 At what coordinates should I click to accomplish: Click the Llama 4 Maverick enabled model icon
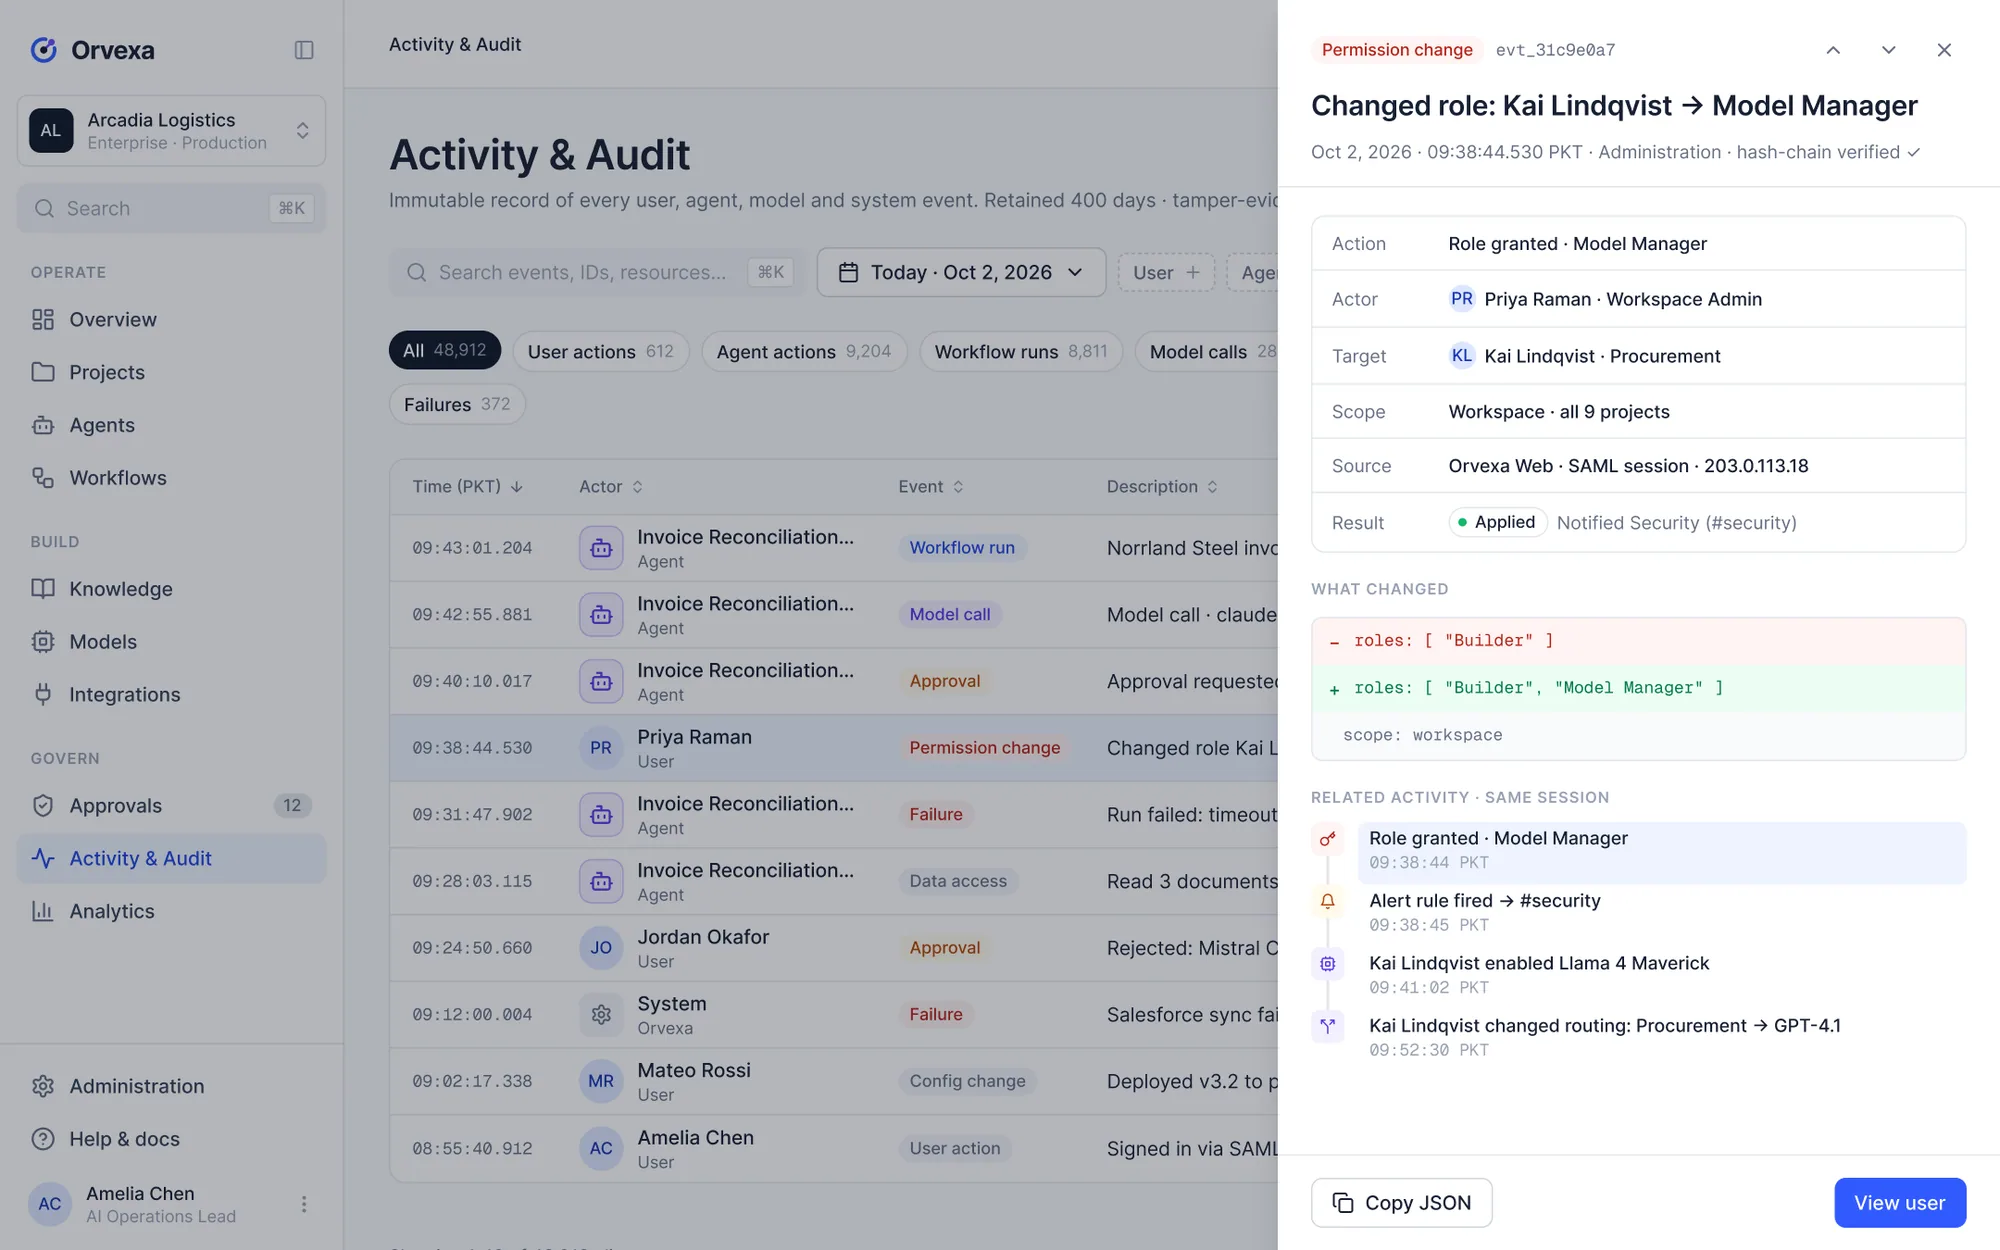pos(1328,964)
